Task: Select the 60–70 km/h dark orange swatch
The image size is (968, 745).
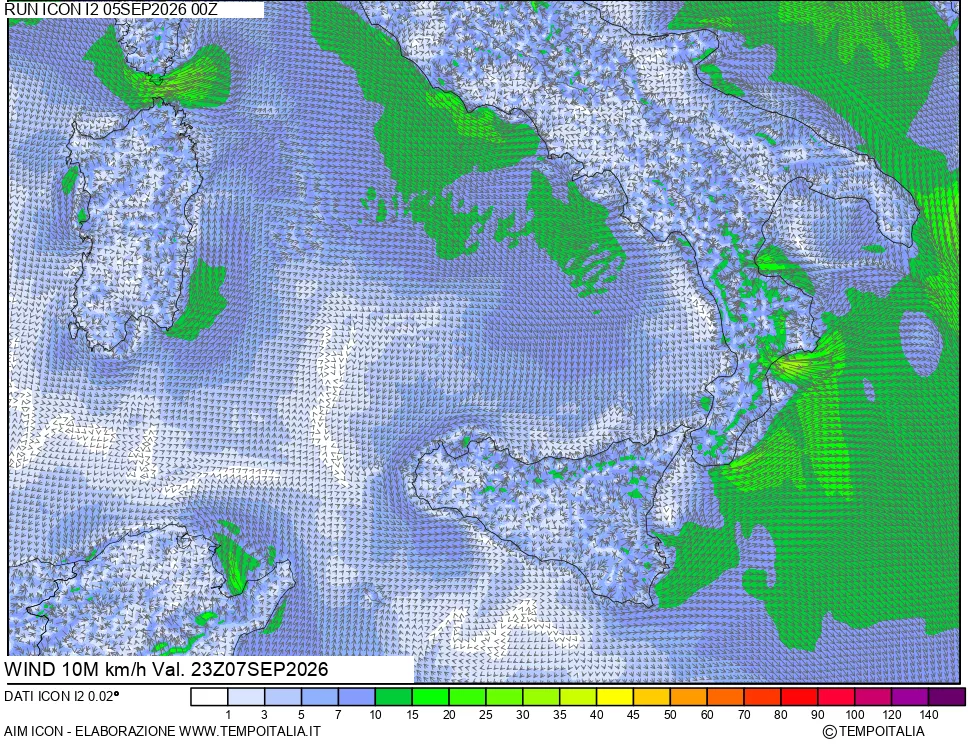Action: coord(725,697)
